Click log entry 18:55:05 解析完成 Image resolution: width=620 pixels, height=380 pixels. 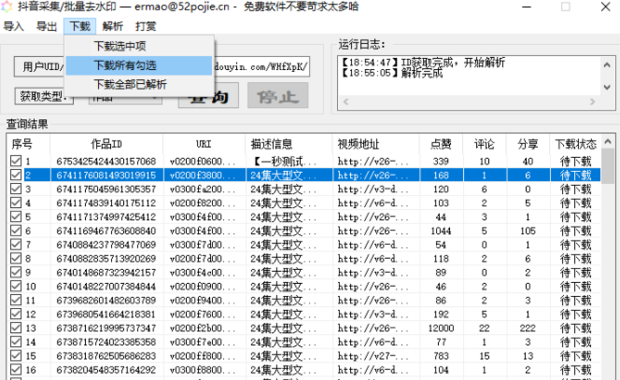point(392,73)
